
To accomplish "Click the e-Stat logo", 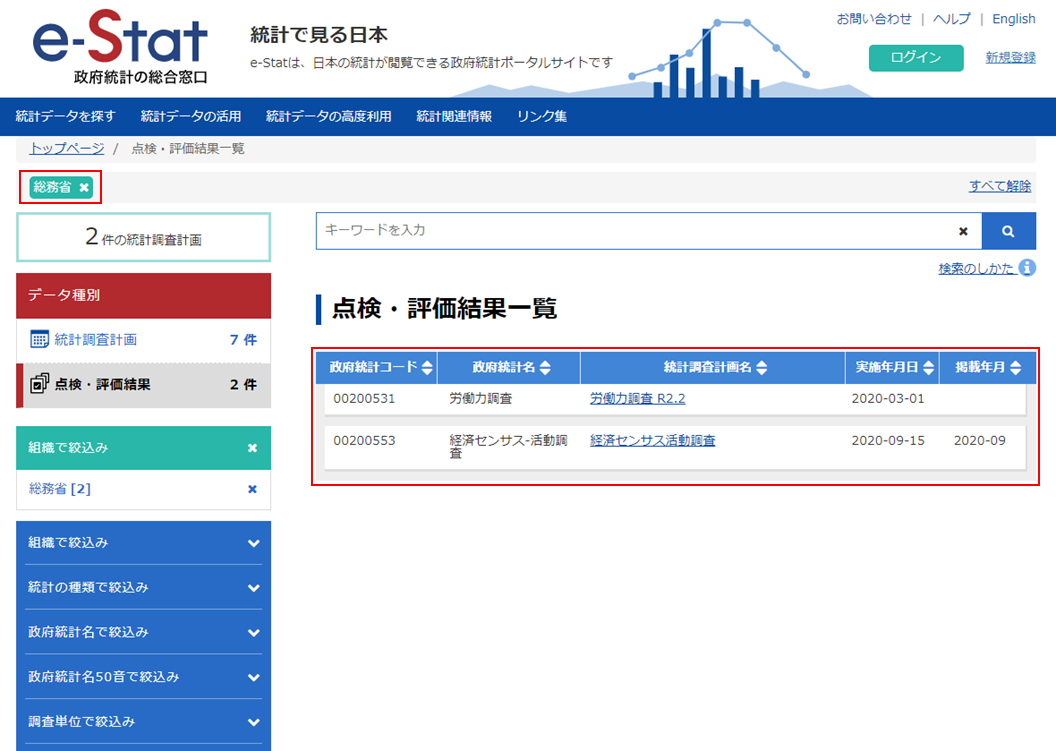I will pyautogui.click(x=120, y=48).
